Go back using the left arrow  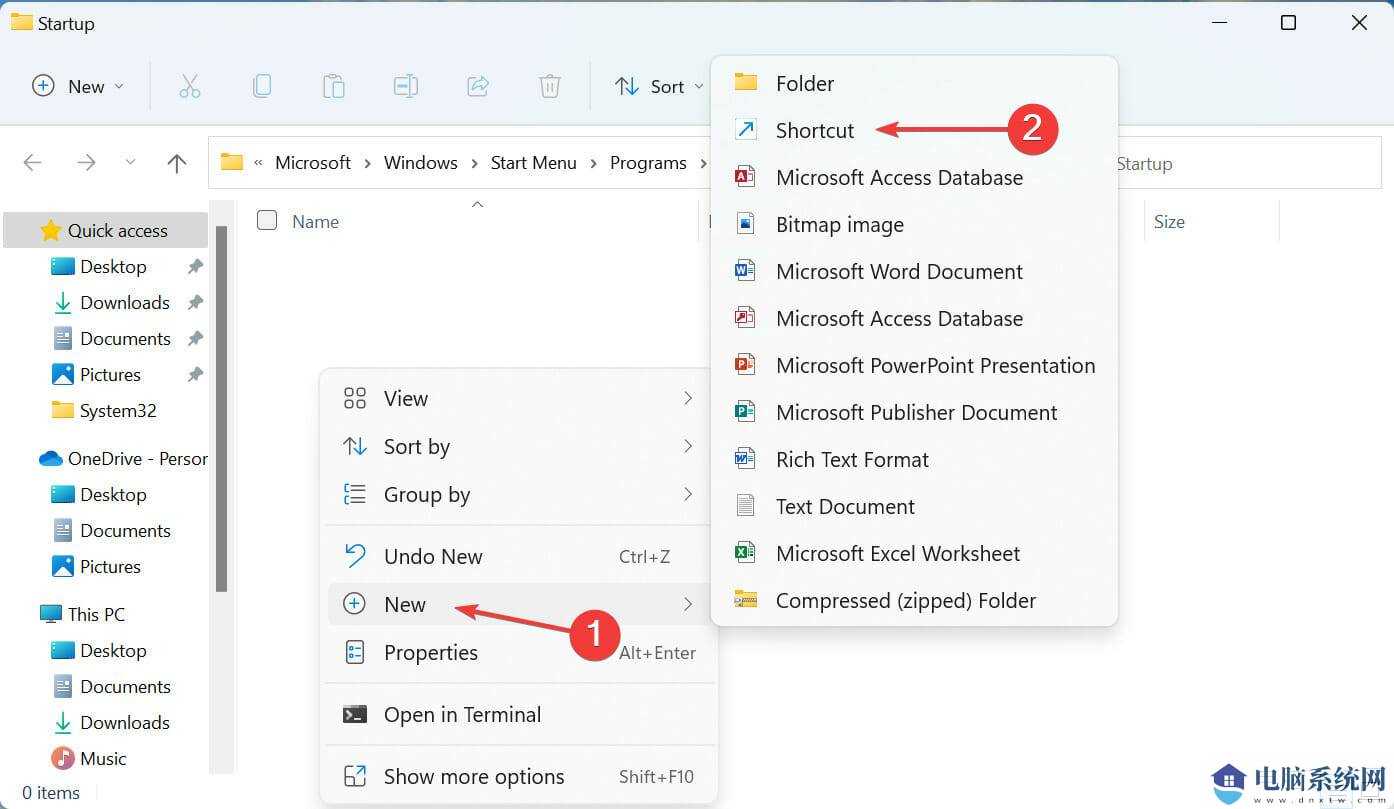33,163
